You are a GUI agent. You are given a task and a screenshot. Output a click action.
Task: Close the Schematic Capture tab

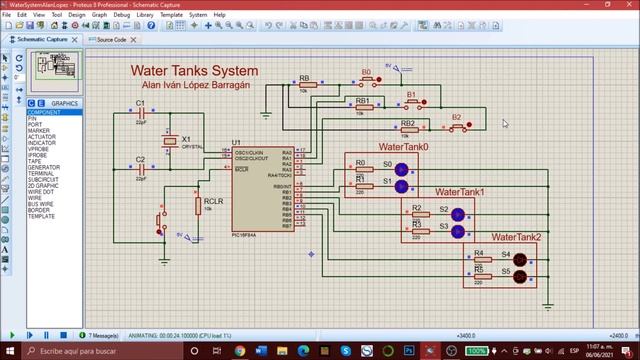(75, 40)
